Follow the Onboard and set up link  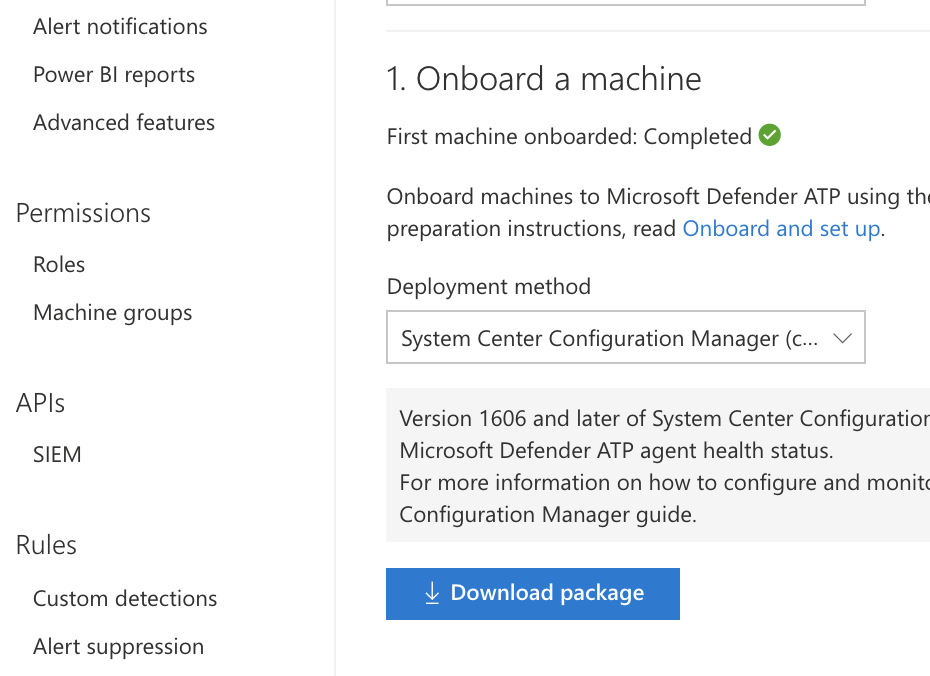point(781,228)
